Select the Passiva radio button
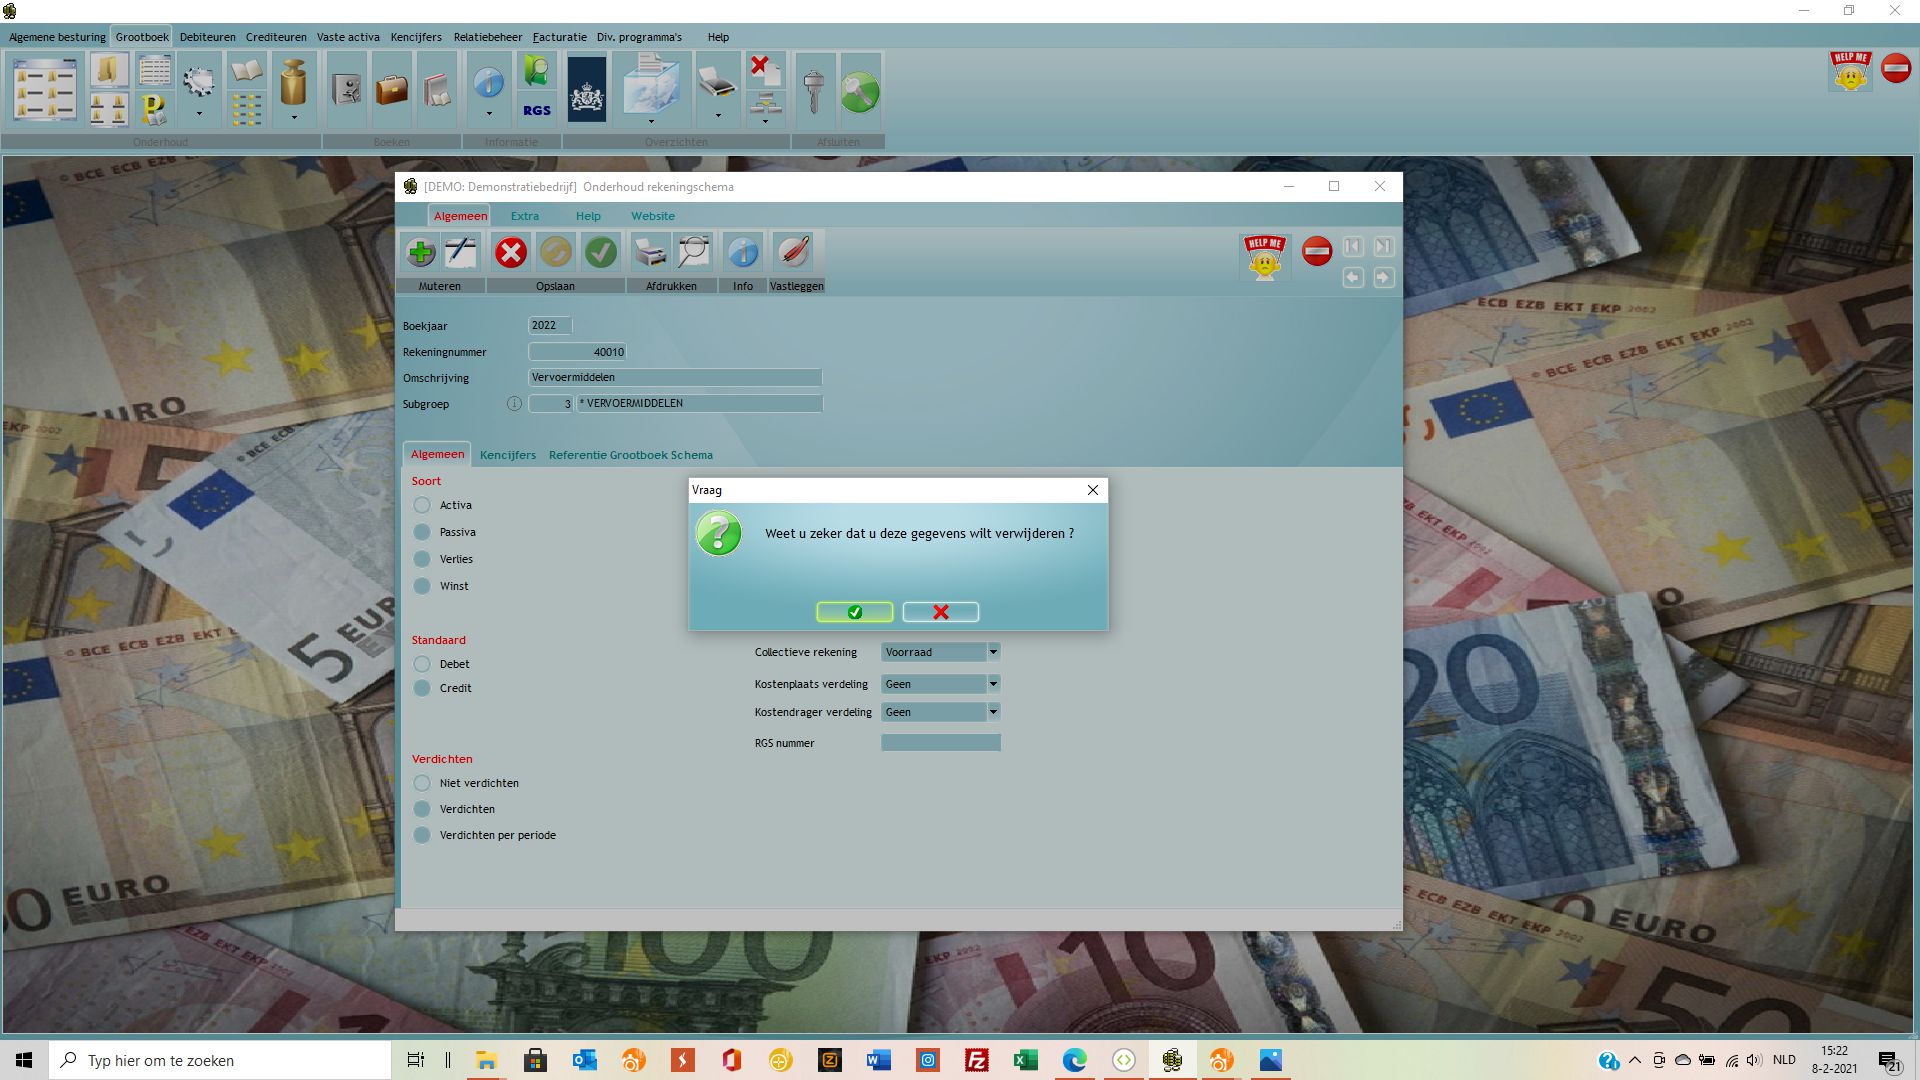Screen dimensions: 1920x1080 pos(422,532)
